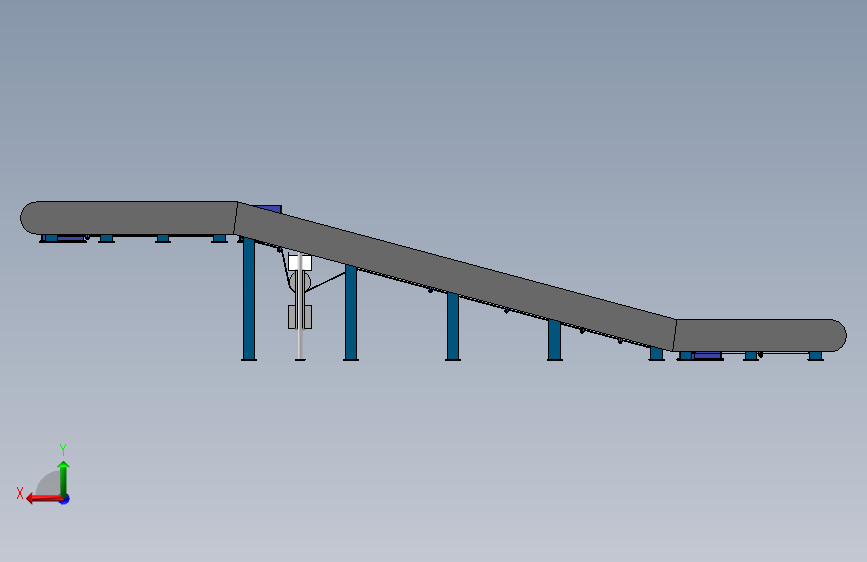Pick the tallest blue support leg under the belt bend
Image resolution: width=867 pixels, height=562 pixels.
tap(249, 299)
